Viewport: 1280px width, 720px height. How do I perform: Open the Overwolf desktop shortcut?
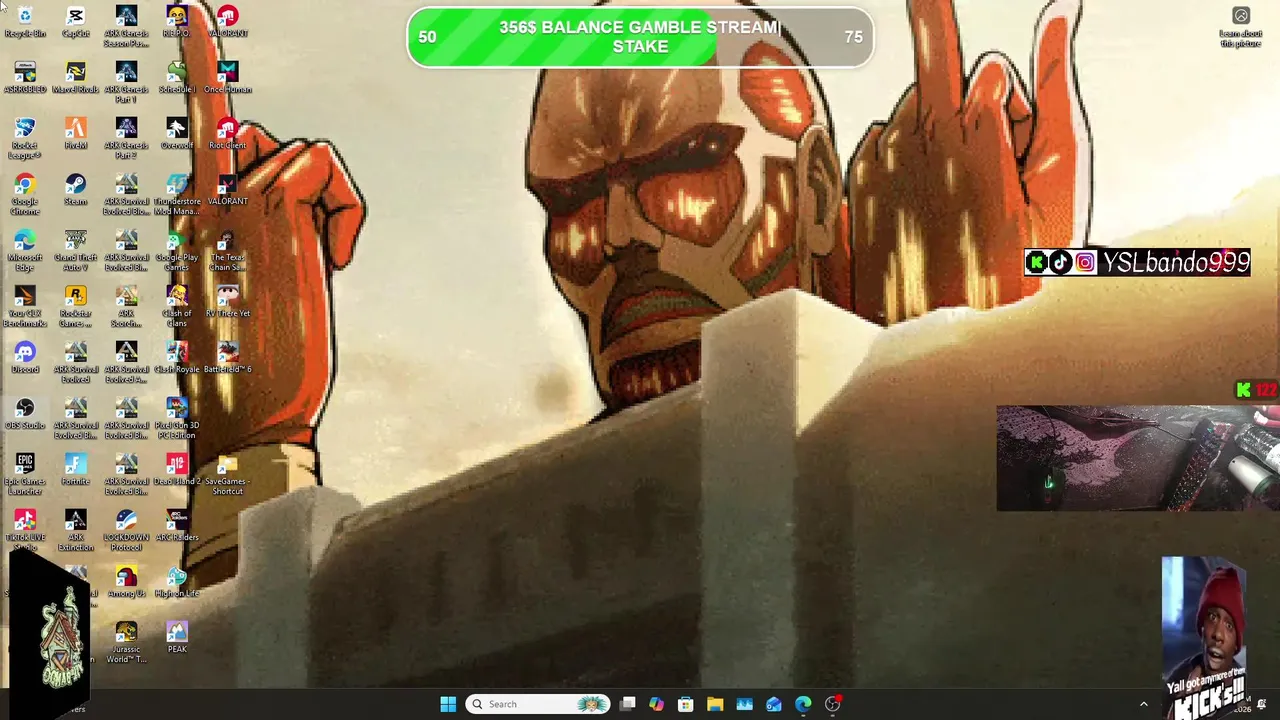coord(177,134)
